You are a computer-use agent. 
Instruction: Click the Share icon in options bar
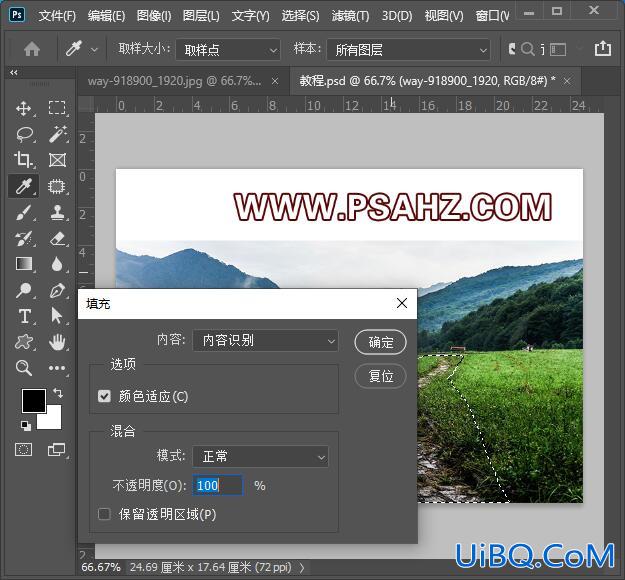click(x=603, y=48)
